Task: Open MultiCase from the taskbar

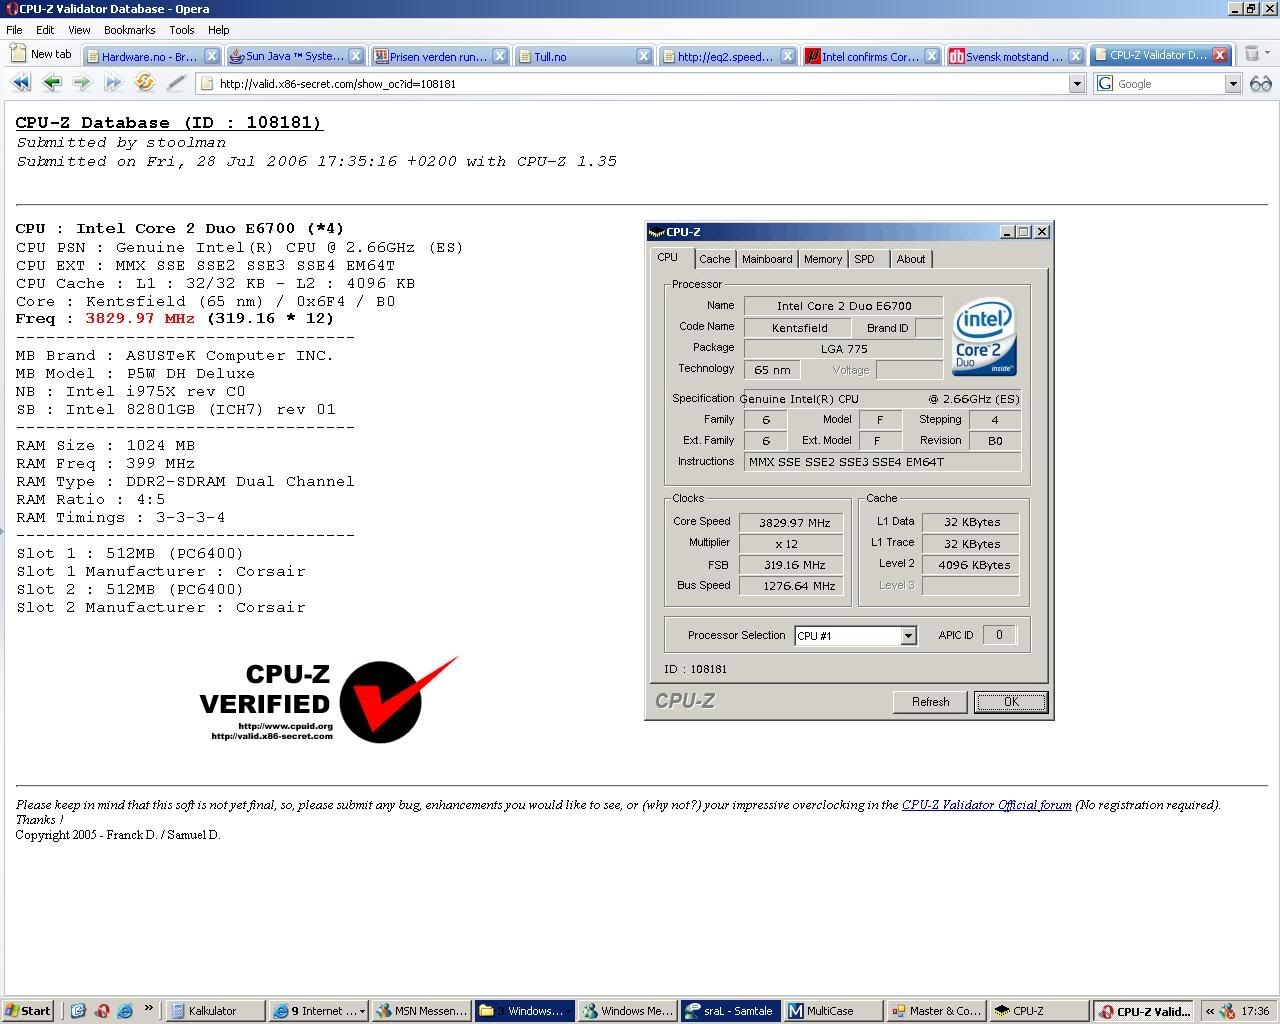Action: click(x=832, y=1011)
